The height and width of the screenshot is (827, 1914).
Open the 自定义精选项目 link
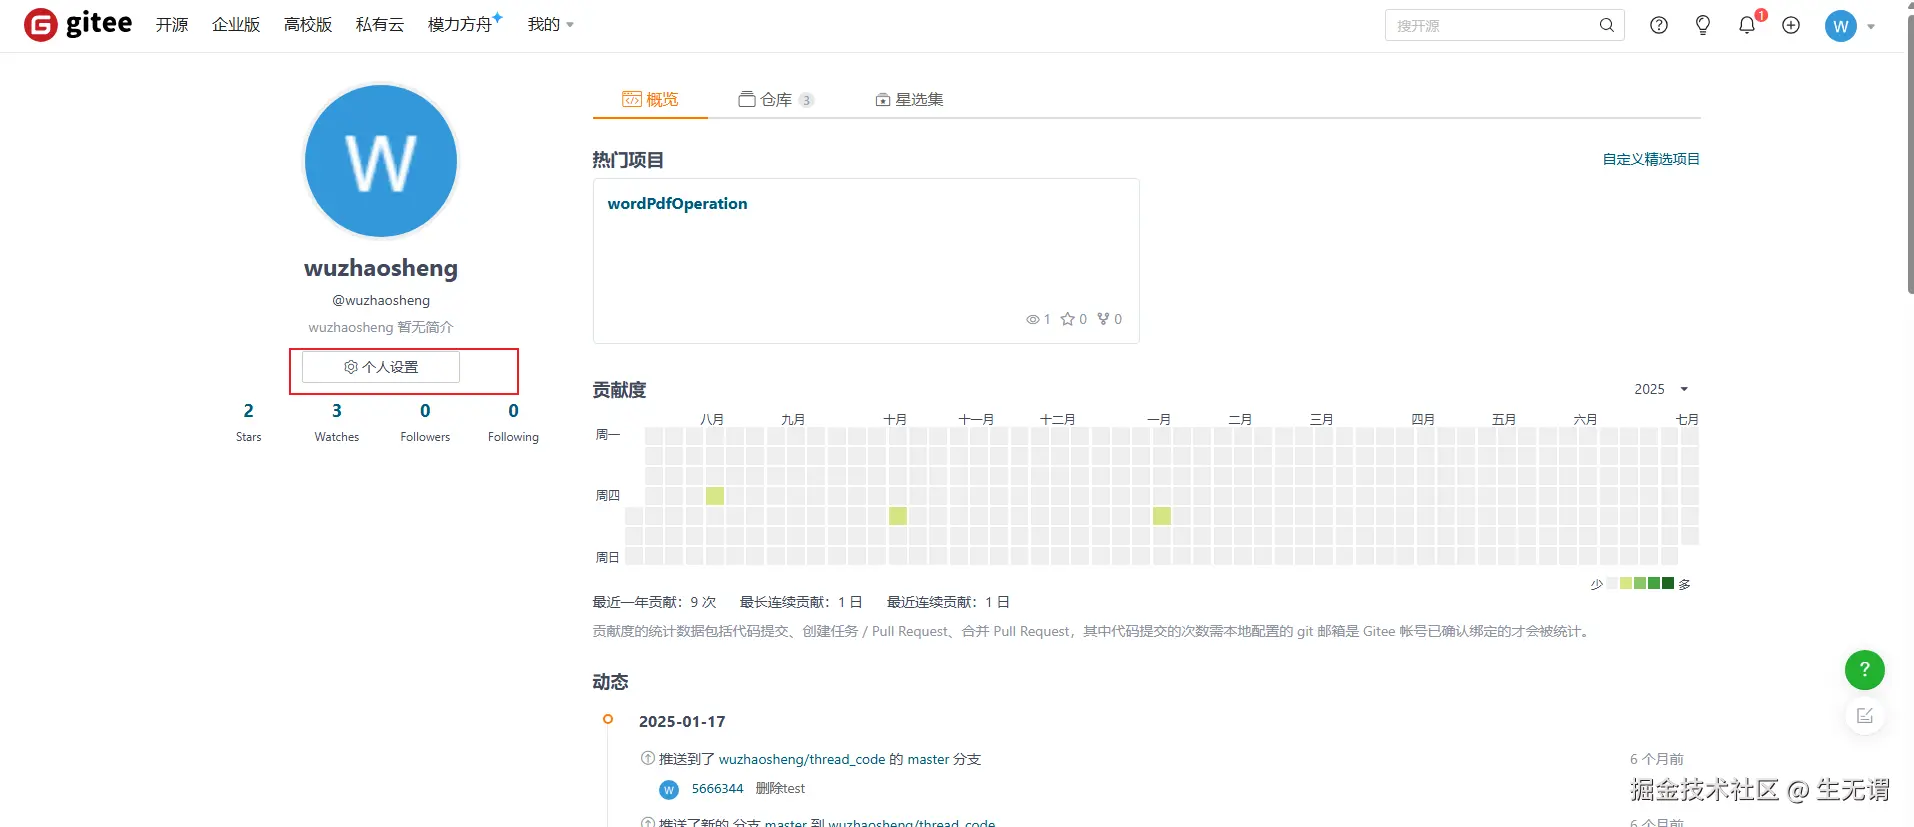pos(1651,159)
